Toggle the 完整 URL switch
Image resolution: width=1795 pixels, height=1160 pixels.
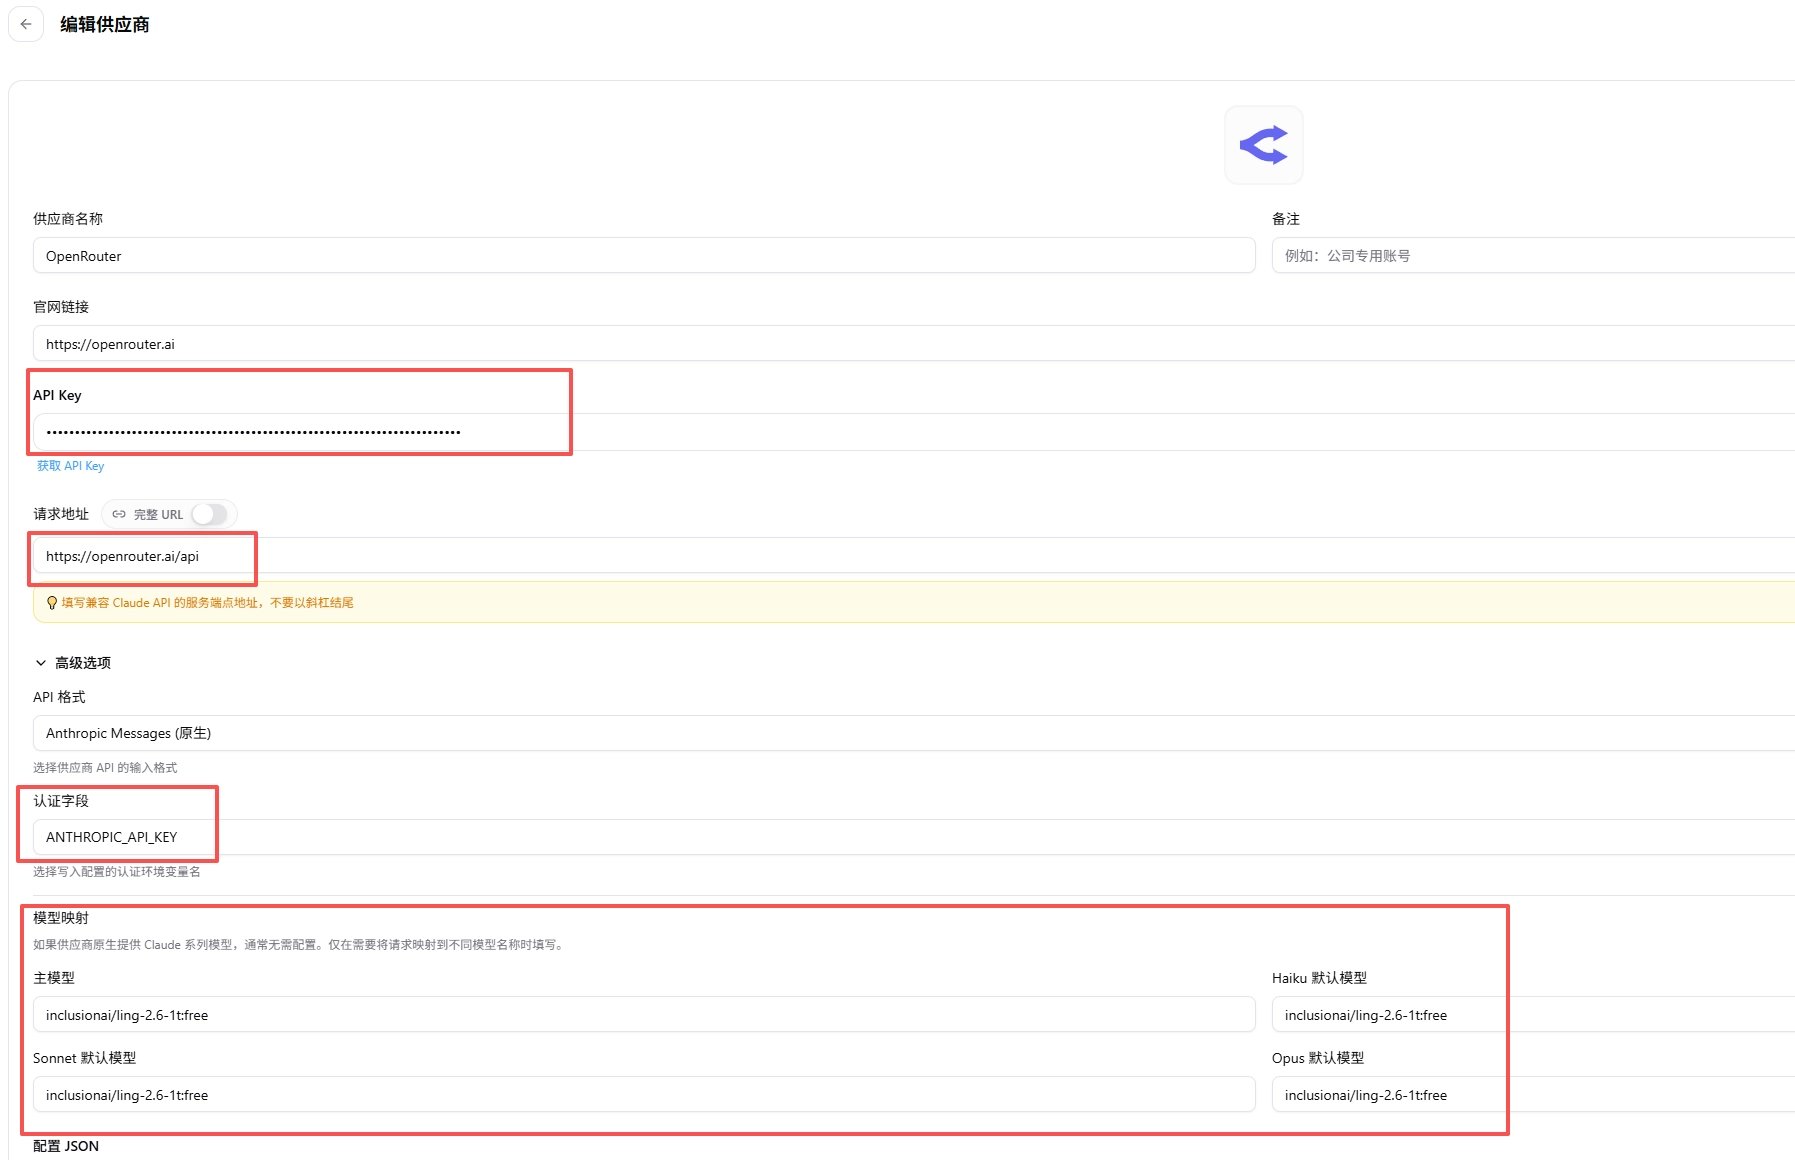[x=209, y=514]
